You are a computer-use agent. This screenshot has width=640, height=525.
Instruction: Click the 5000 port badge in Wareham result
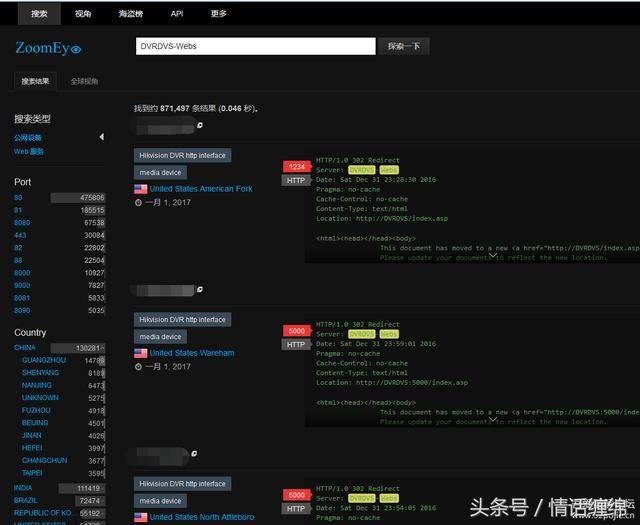(297, 331)
